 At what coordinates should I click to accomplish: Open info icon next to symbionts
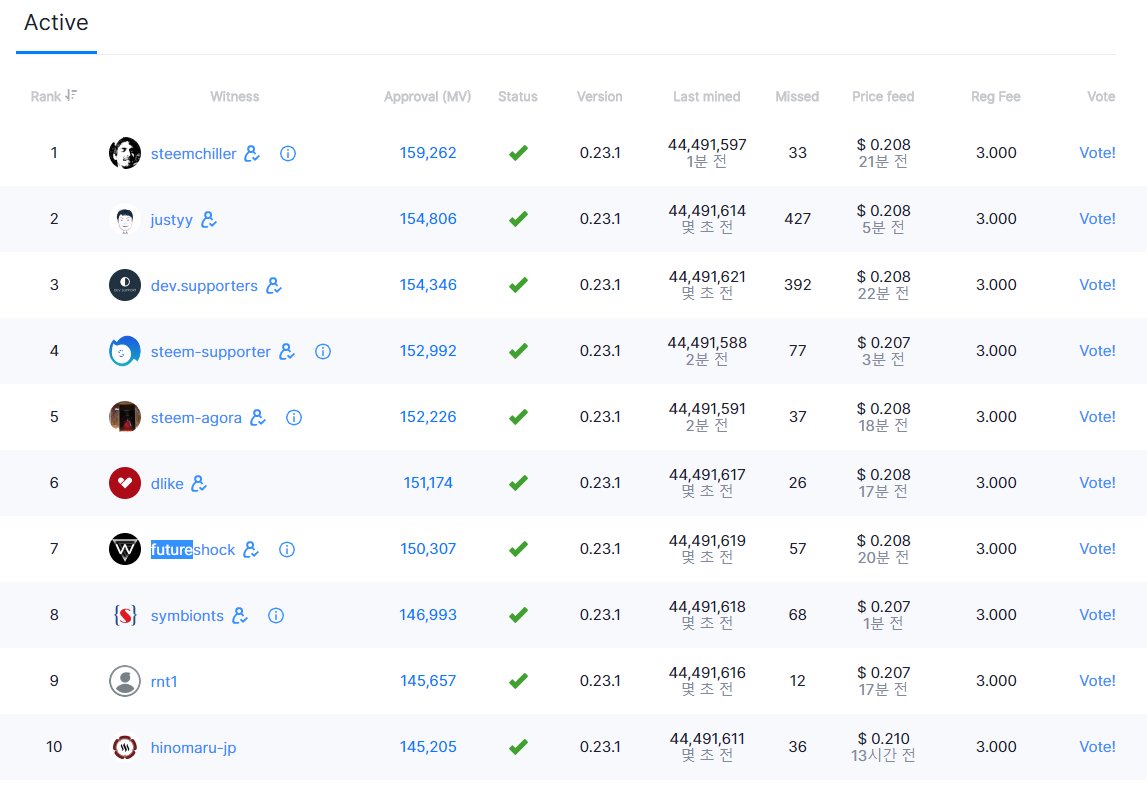[276, 615]
